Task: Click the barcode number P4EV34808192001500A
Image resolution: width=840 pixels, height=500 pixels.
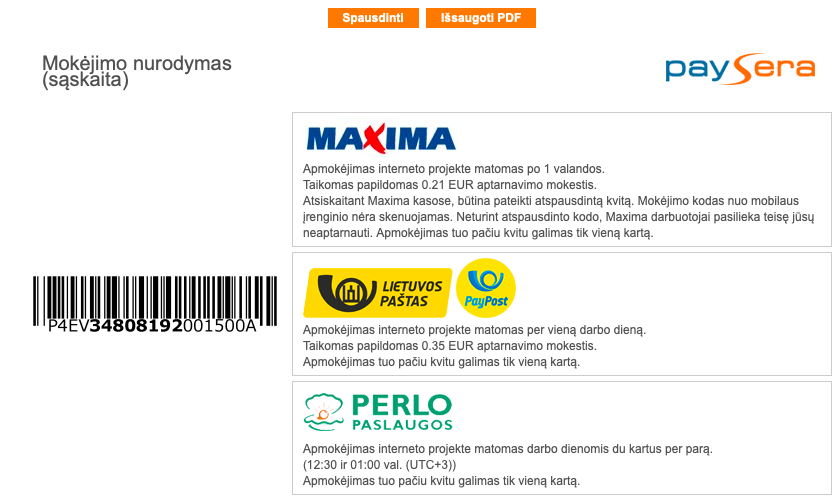Action: click(152, 325)
